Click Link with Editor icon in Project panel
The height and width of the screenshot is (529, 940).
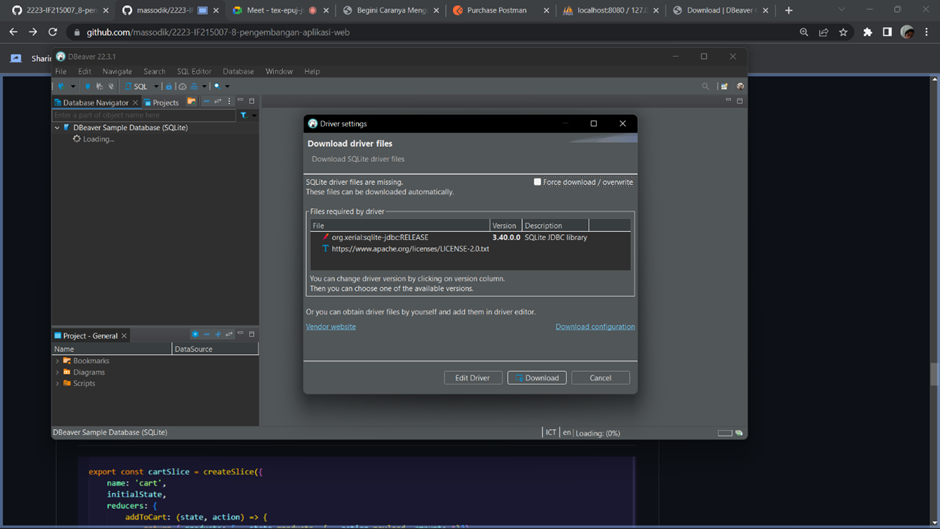click(229, 334)
